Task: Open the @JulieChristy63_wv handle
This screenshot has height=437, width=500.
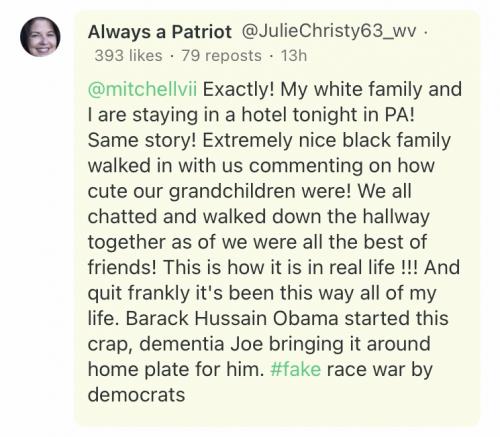Action: (x=328, y=32)
